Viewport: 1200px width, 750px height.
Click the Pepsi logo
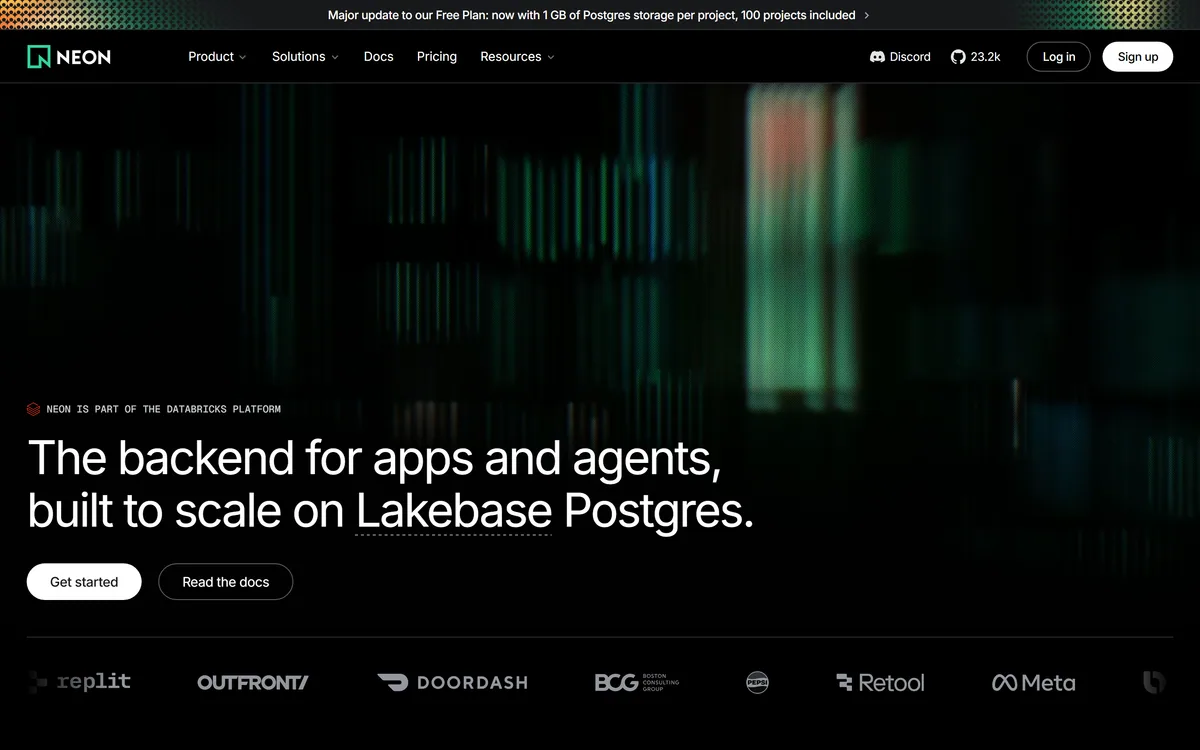pyautogui.click(x=757, y=682)
